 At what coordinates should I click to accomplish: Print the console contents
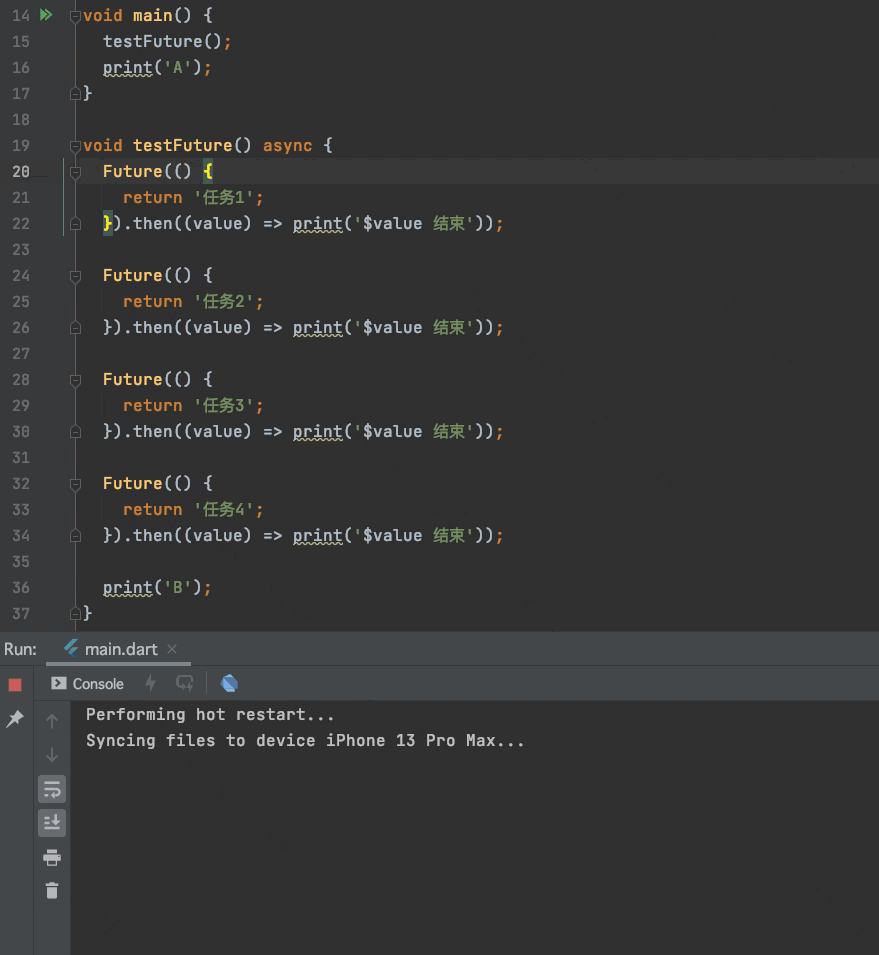point(51,857)
